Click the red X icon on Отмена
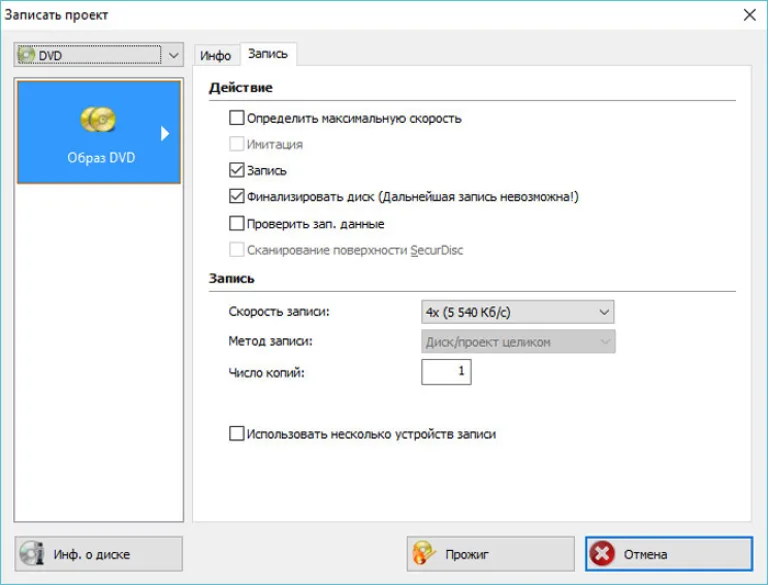The height and width of the screenshot is (585, 768). (x=602, y=554)
